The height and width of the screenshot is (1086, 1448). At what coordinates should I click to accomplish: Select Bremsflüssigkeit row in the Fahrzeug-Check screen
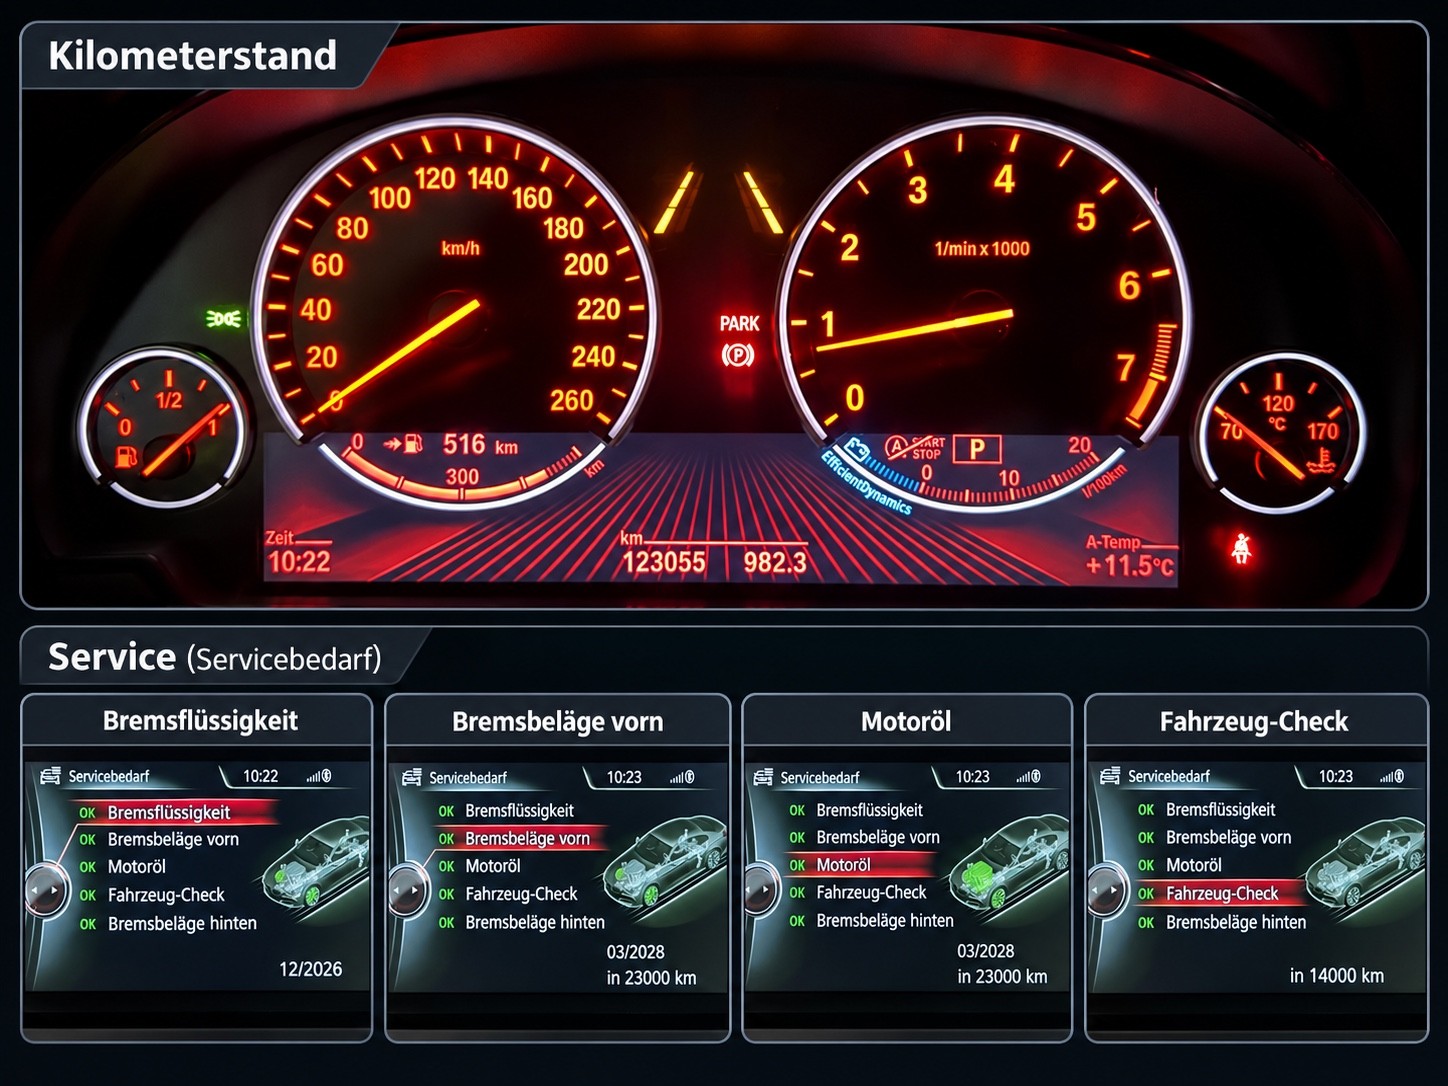[x=1207, y=809]
